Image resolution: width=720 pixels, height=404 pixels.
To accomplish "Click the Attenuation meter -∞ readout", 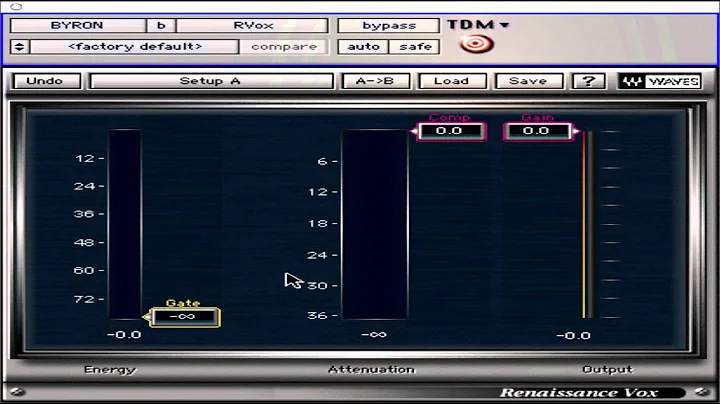I will (374, 335).
